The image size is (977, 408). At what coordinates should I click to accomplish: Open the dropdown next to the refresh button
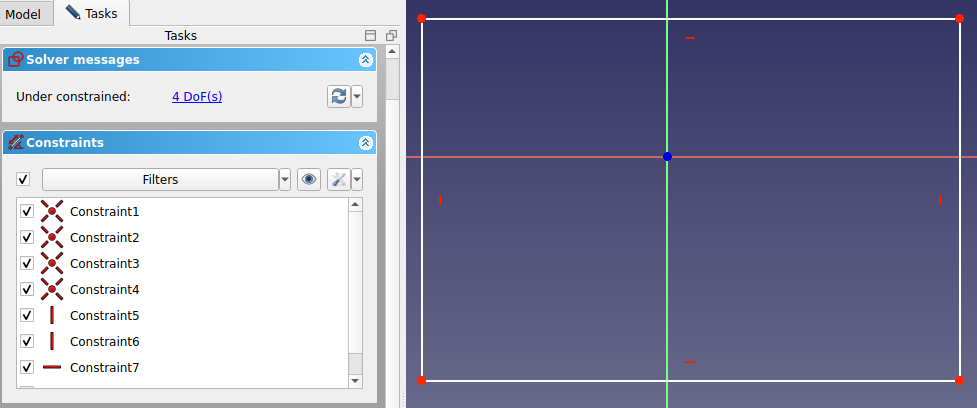click(x=357, y=97)
